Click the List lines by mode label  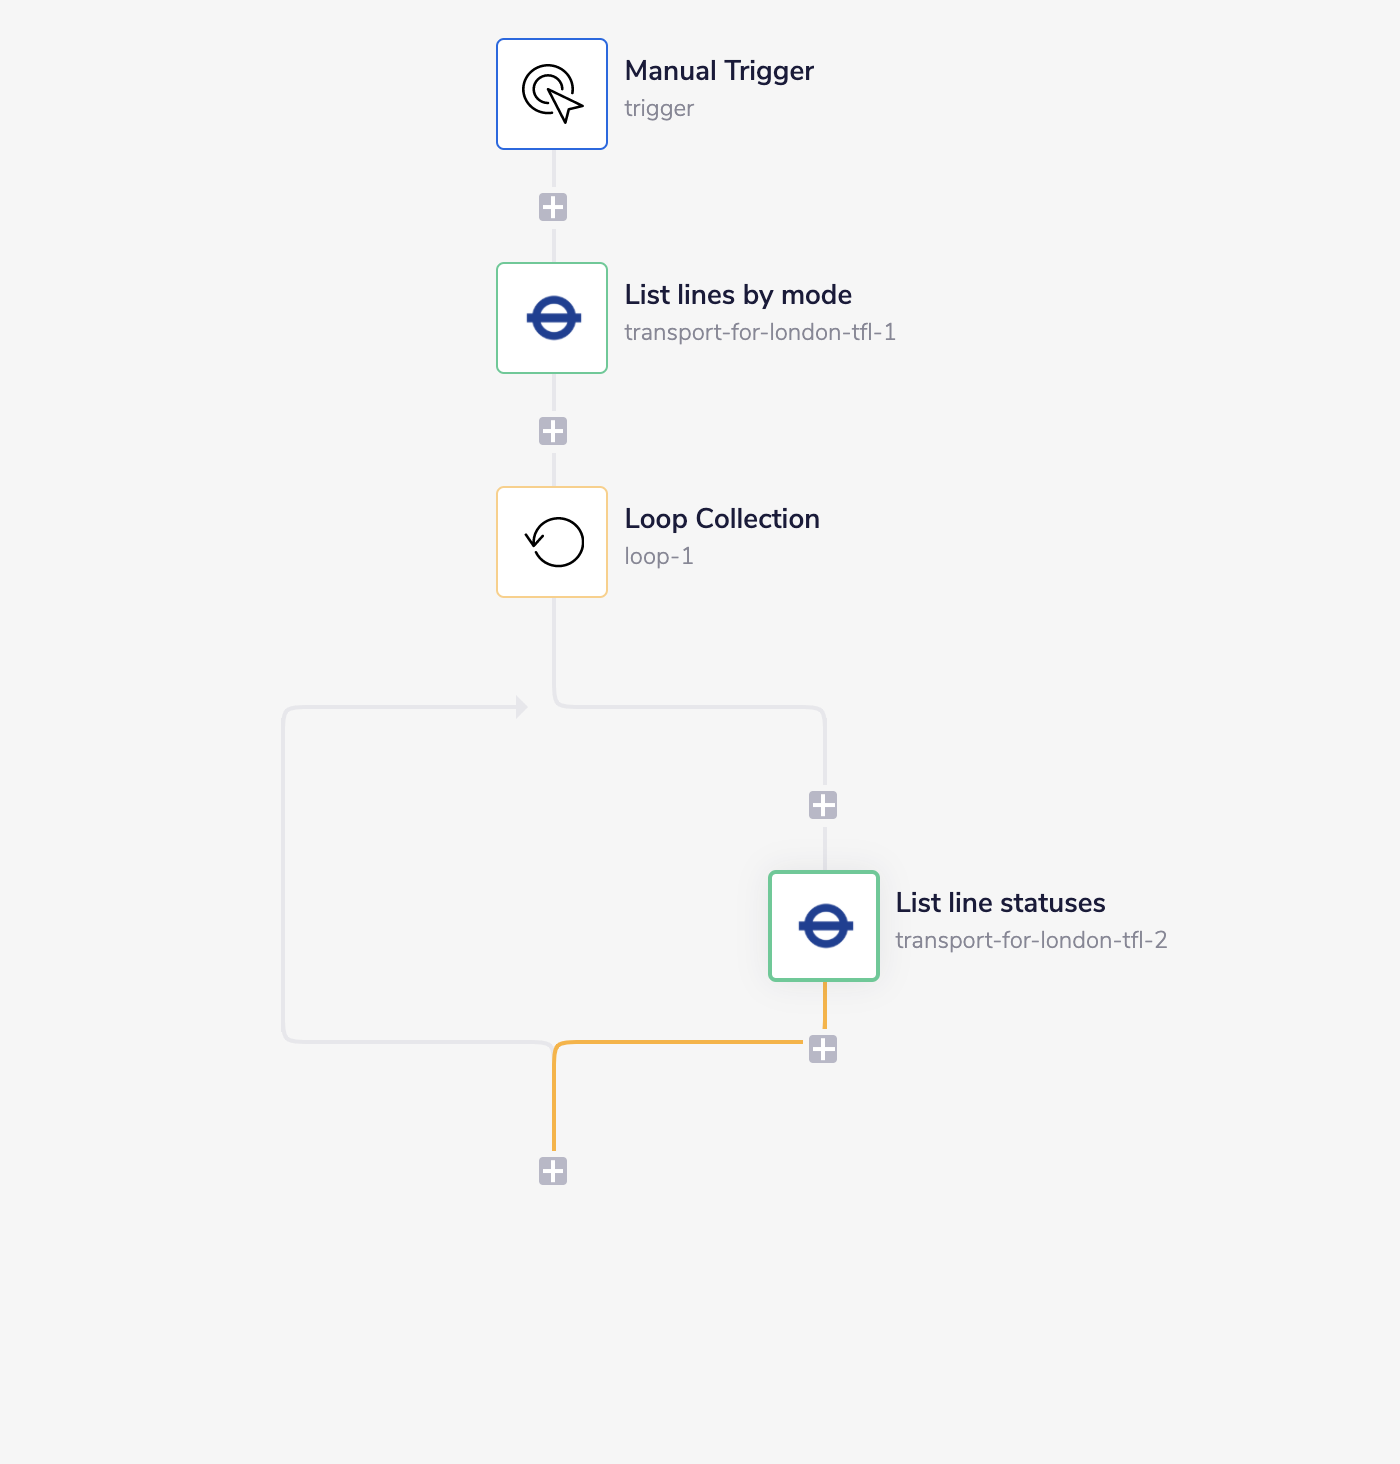tap(738, 294)
